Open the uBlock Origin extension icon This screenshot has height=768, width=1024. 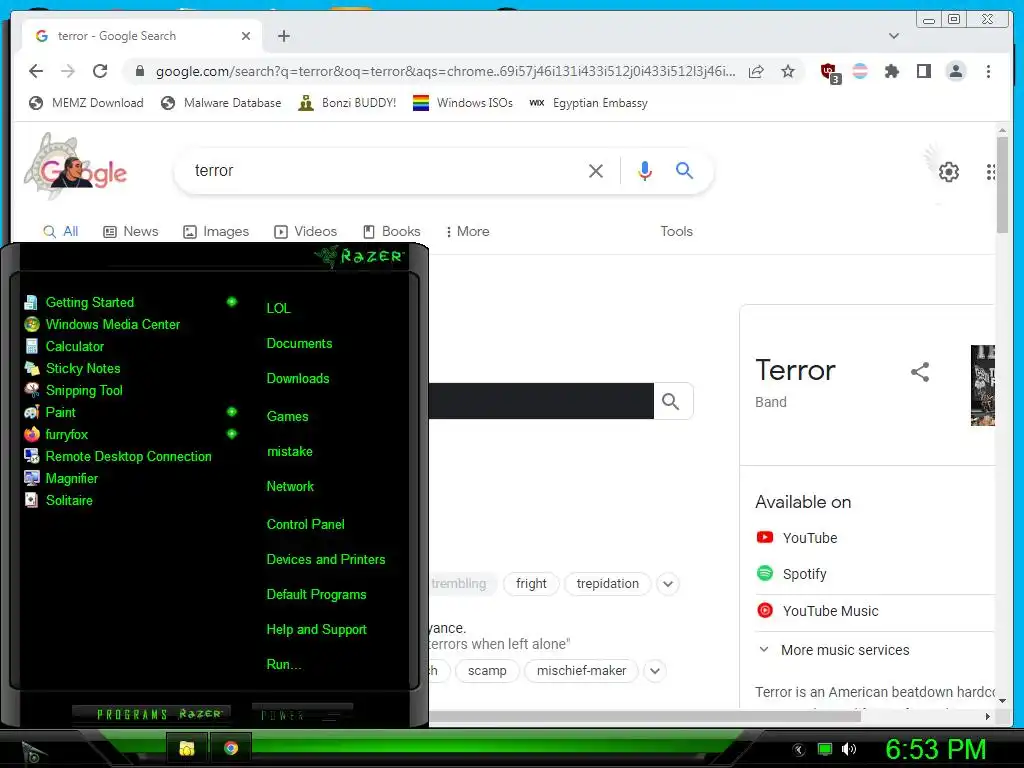point(829,72)
